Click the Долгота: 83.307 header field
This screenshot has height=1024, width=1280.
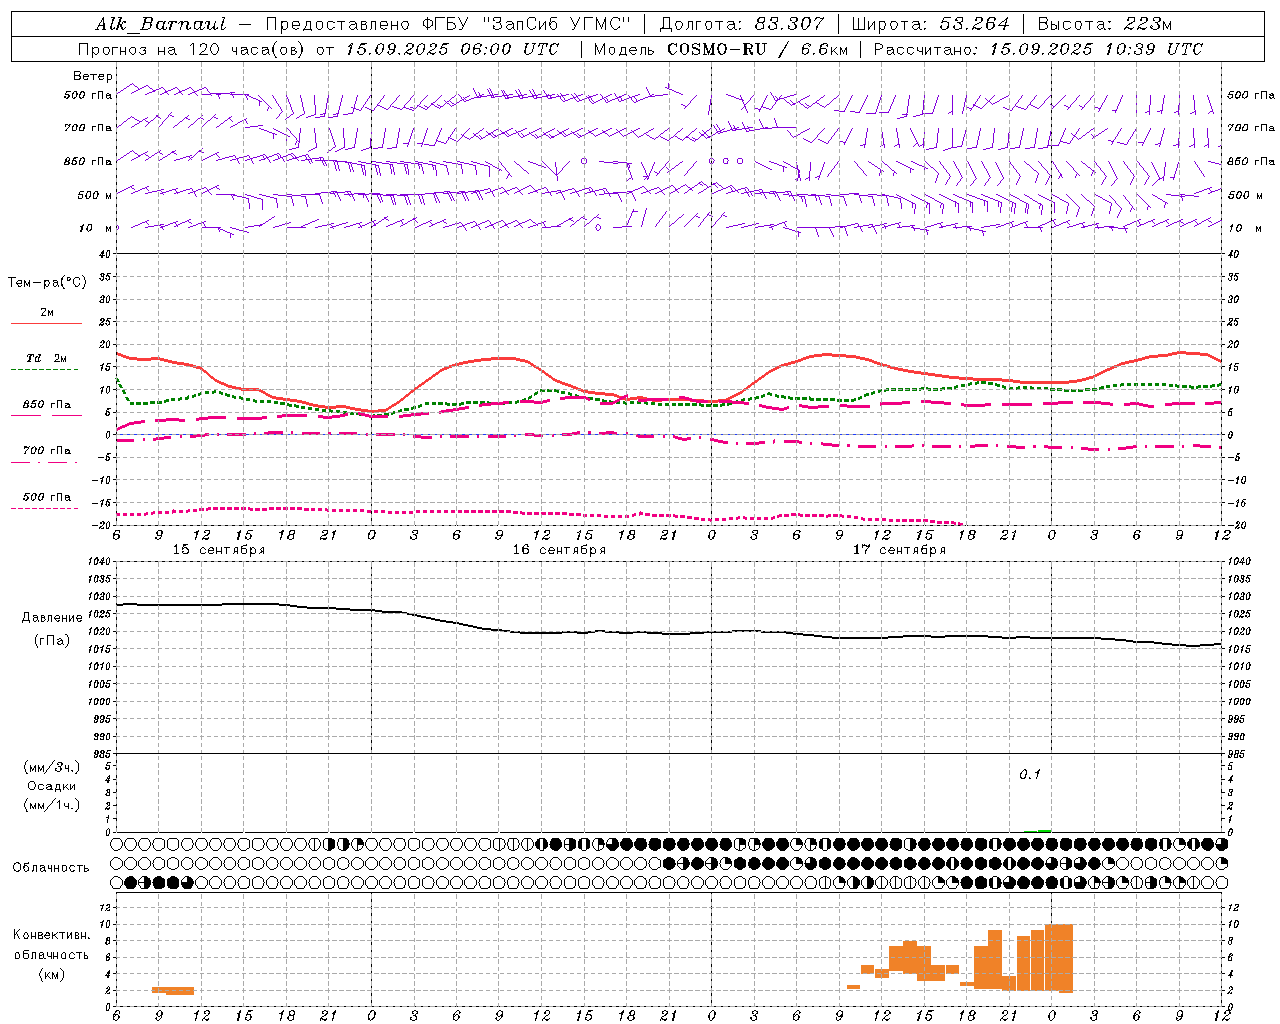coord(742,24)
